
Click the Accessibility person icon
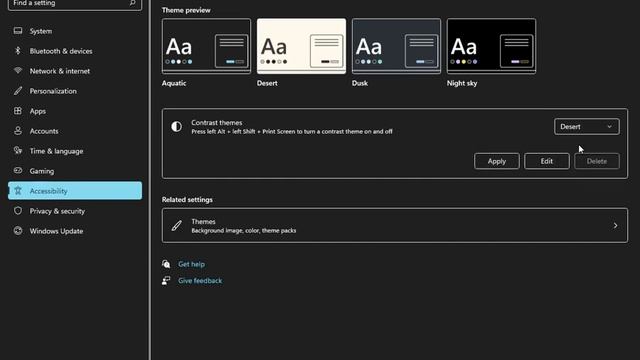coord(18,191)
